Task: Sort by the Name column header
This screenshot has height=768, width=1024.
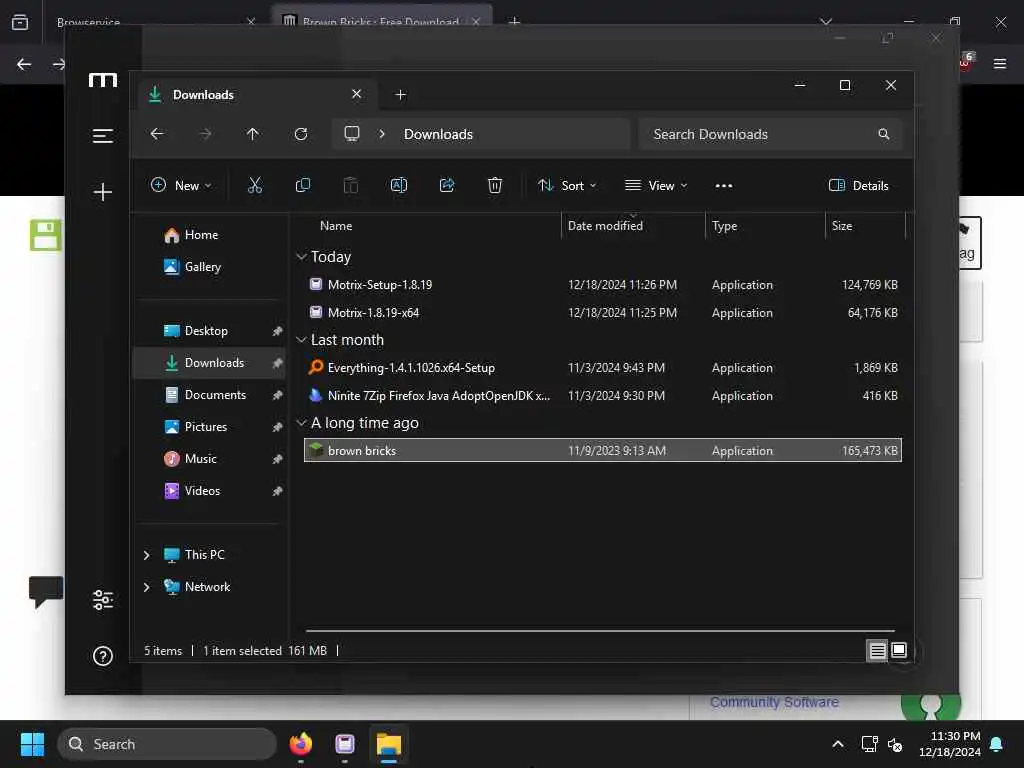Action: pos(336,226)
